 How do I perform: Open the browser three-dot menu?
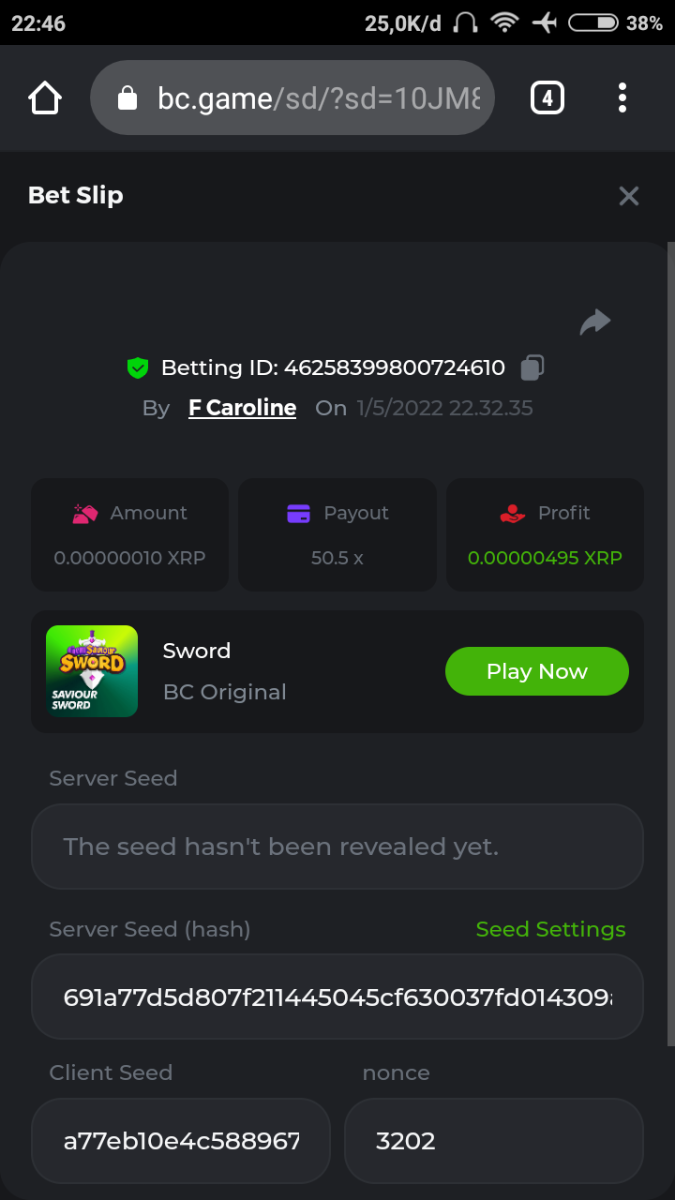[622, 98]
